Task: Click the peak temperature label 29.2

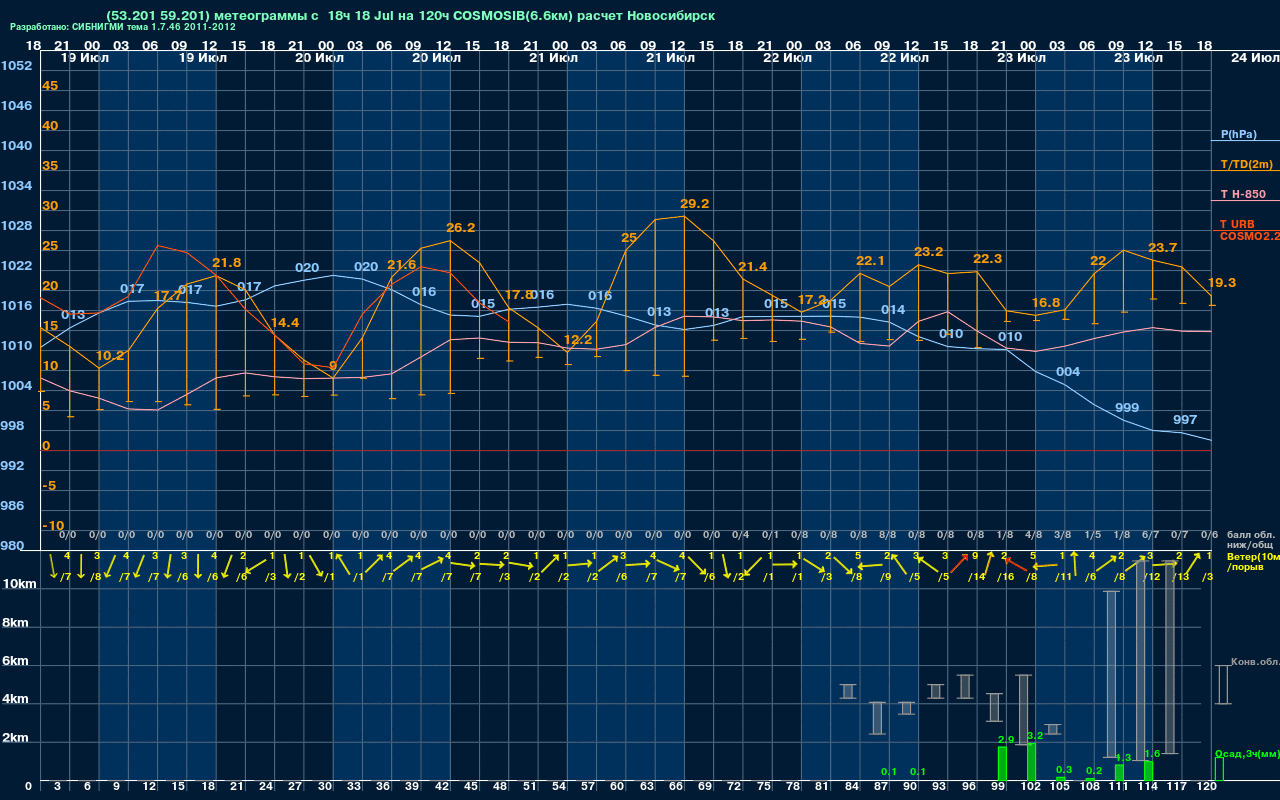Action: (693, 203)
